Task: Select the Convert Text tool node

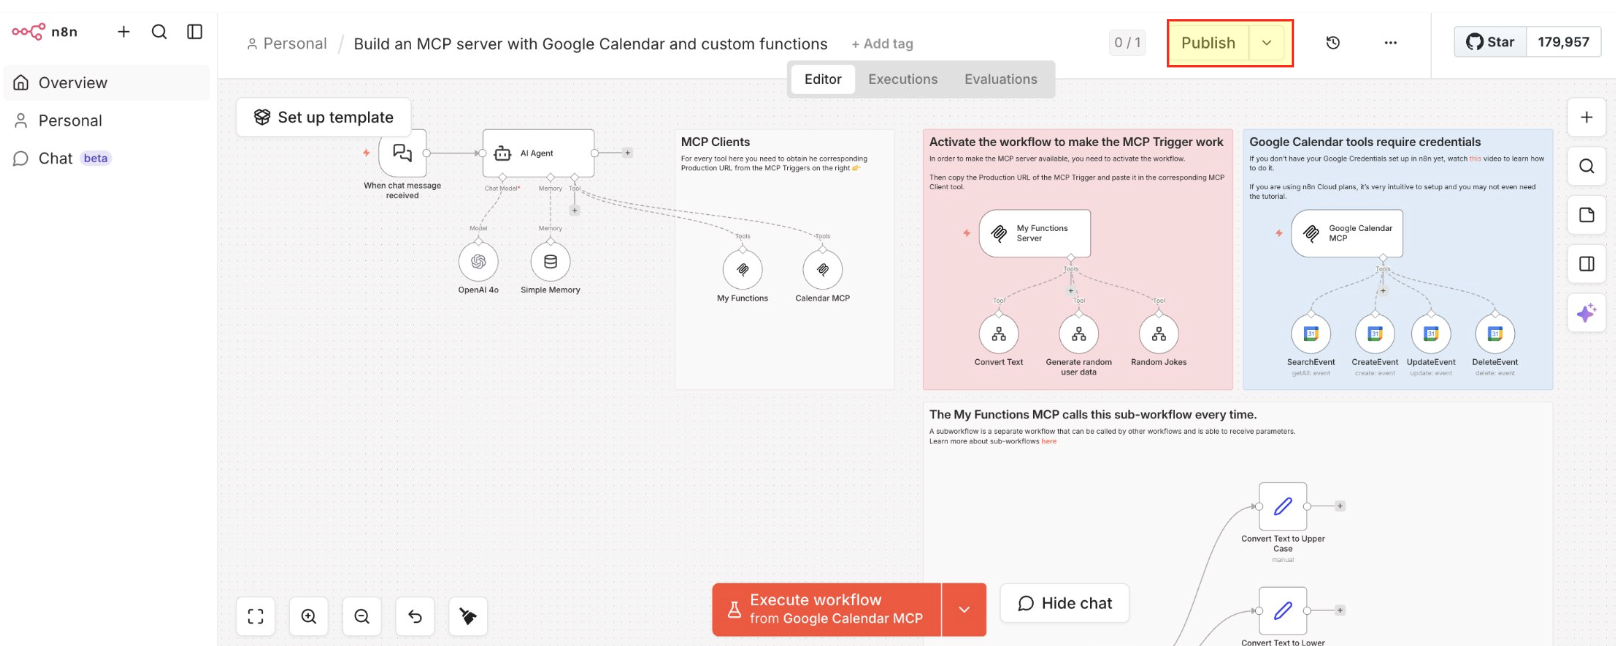Action: (998, 334)
